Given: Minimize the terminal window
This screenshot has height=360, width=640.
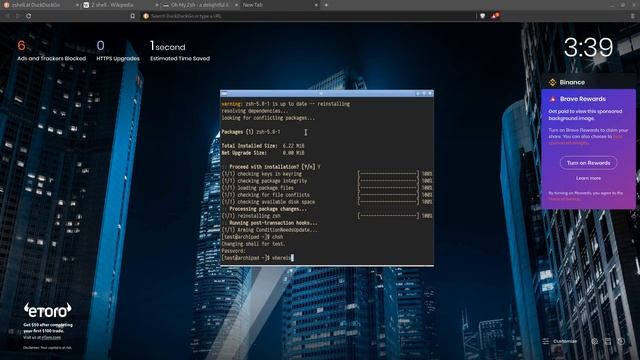Looking at the screenshot, I should tap(418, 93).
